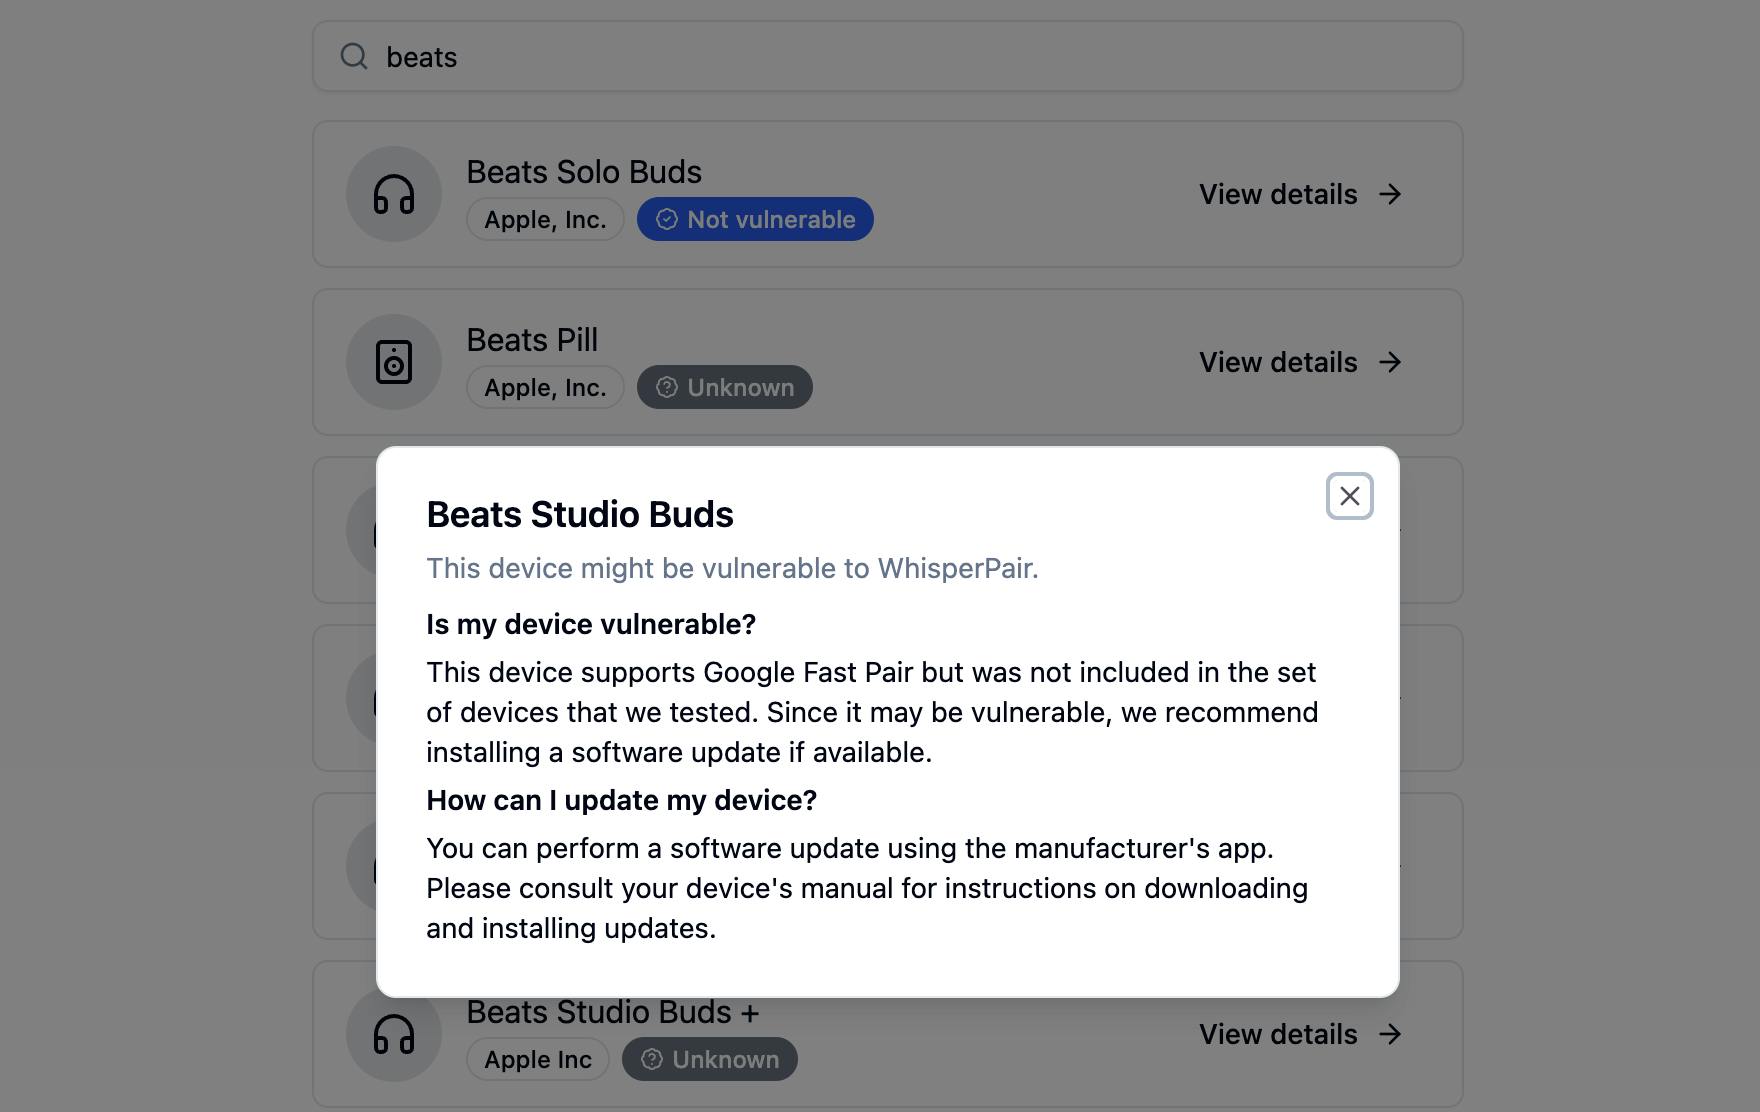Click the magnifier search icon
The height and width of the screenshot is (1112, 1760).
tap(354, 56)
